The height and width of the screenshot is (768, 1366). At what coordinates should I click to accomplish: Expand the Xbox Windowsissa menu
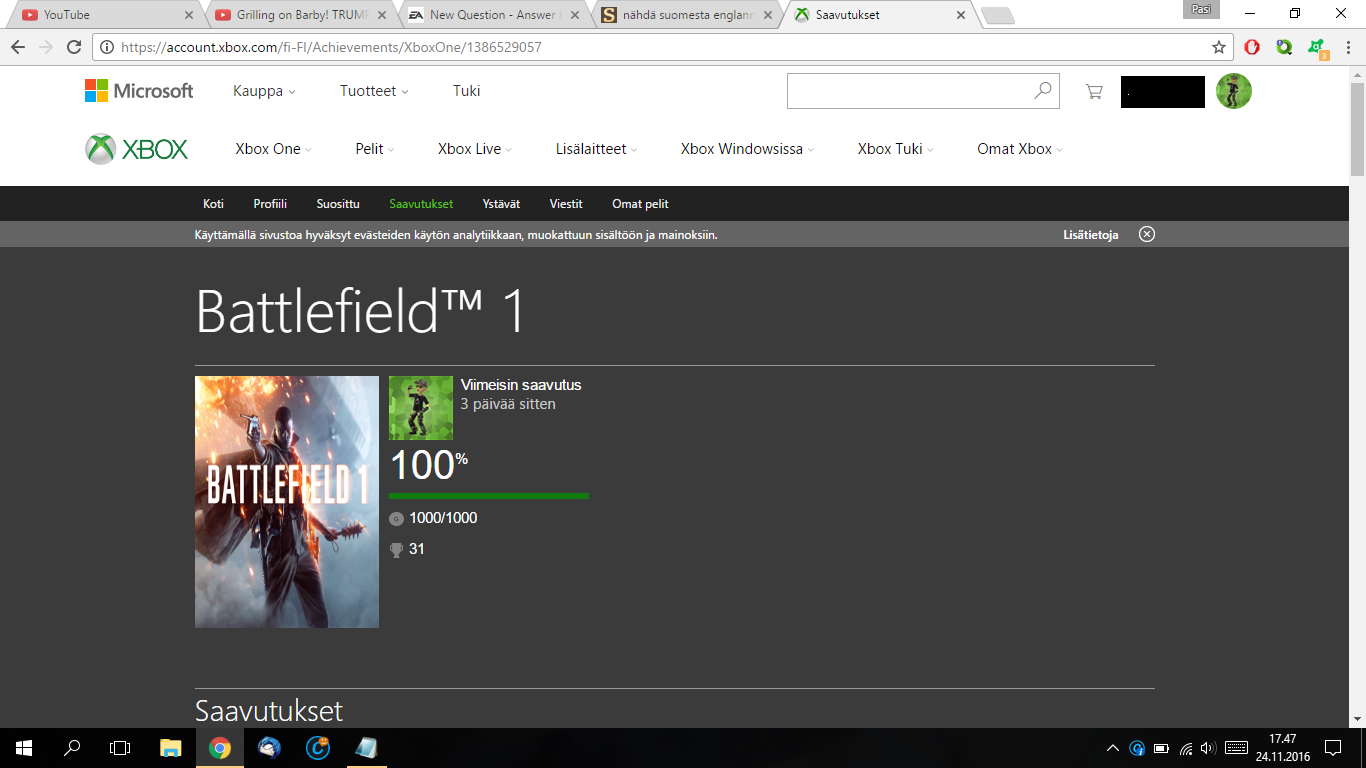747,149
